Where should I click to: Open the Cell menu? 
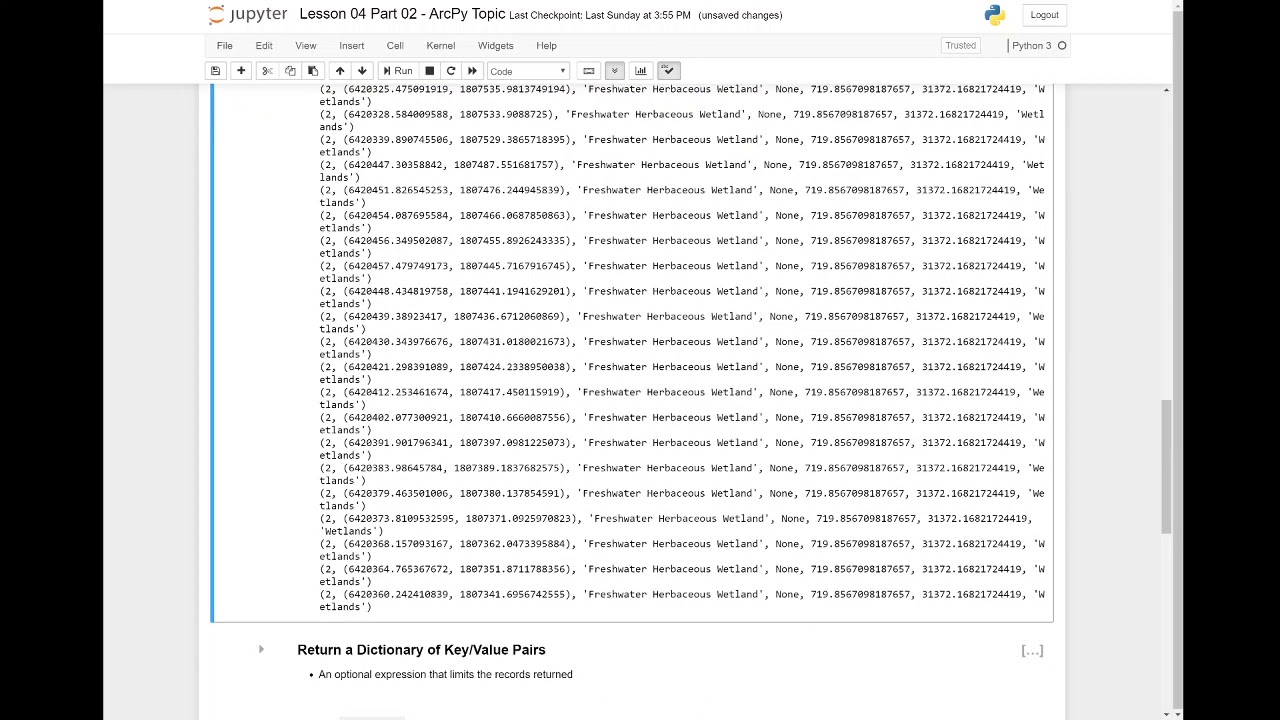coord(395,45)
